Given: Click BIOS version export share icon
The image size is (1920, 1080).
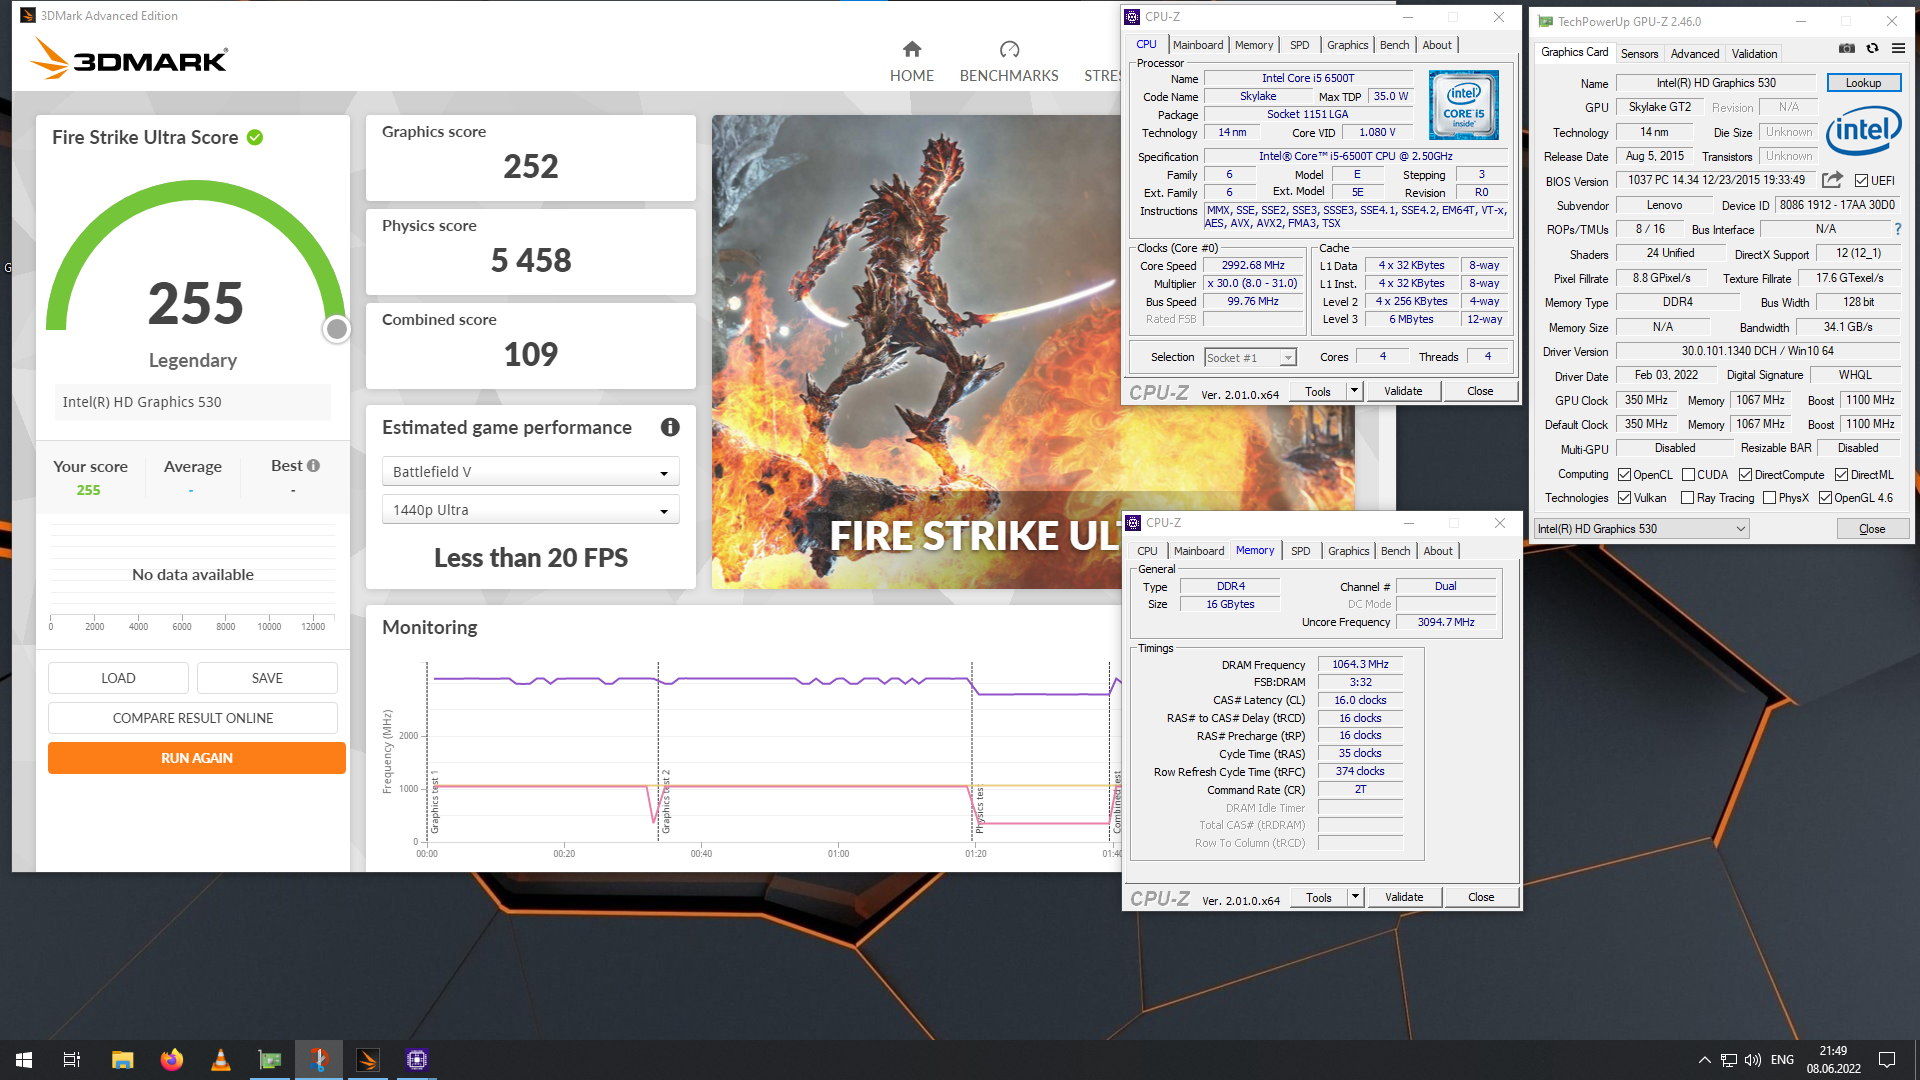Looking at the screenshot, I should point(1832,180).
